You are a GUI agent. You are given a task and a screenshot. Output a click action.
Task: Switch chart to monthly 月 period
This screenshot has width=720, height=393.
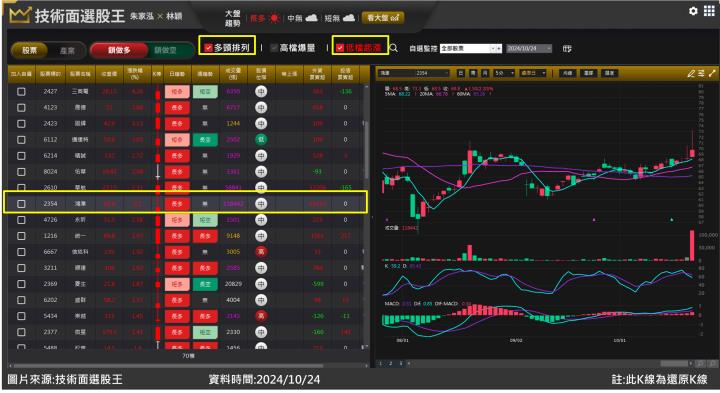tap(485, 73)
